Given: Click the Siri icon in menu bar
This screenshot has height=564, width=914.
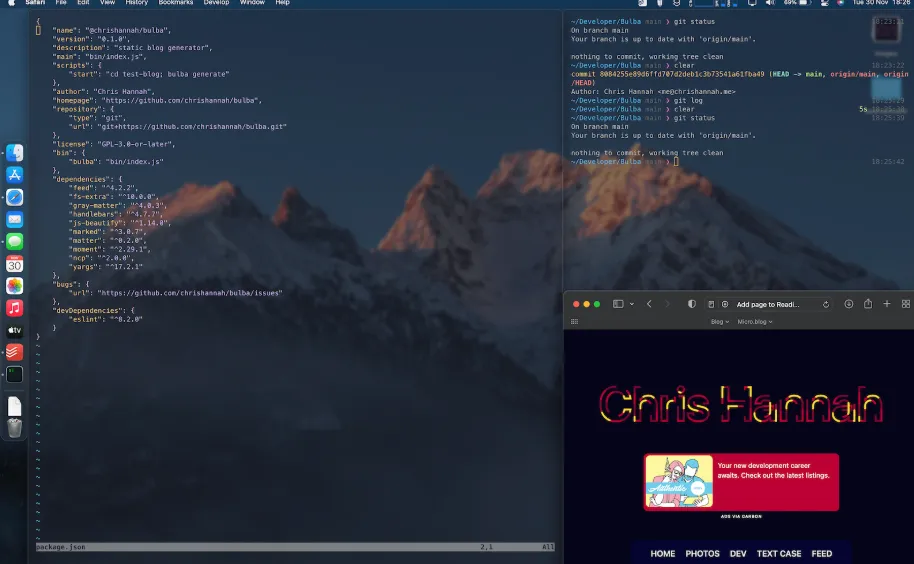Looking at the screenshot, I should pos(841,2).
